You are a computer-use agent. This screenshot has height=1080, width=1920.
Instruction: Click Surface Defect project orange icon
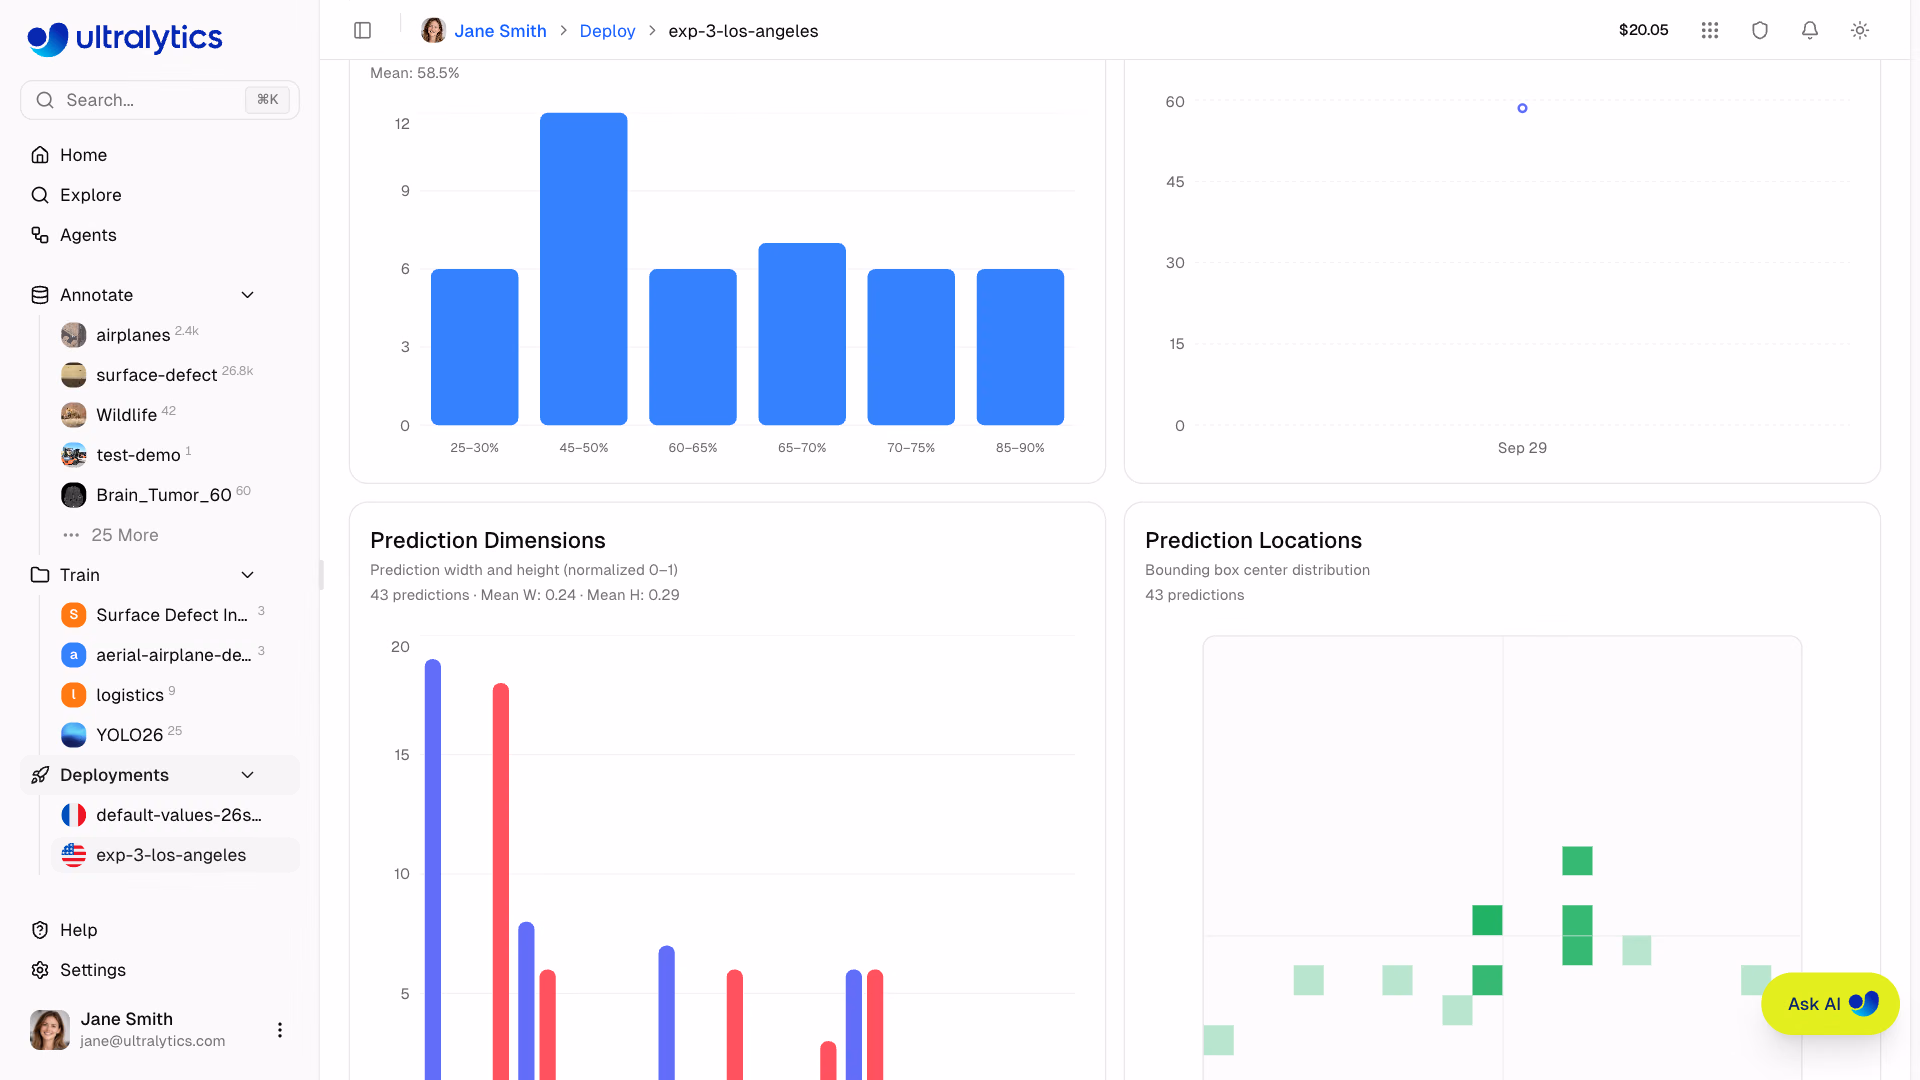[x=74, y=615]
